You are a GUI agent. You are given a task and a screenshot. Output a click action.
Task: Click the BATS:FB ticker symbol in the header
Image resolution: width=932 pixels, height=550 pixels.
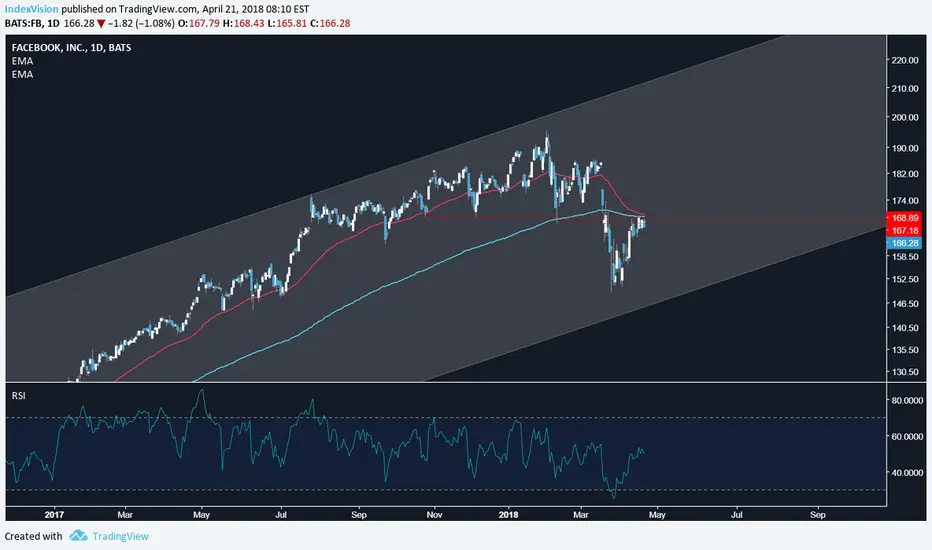point(23,23)
